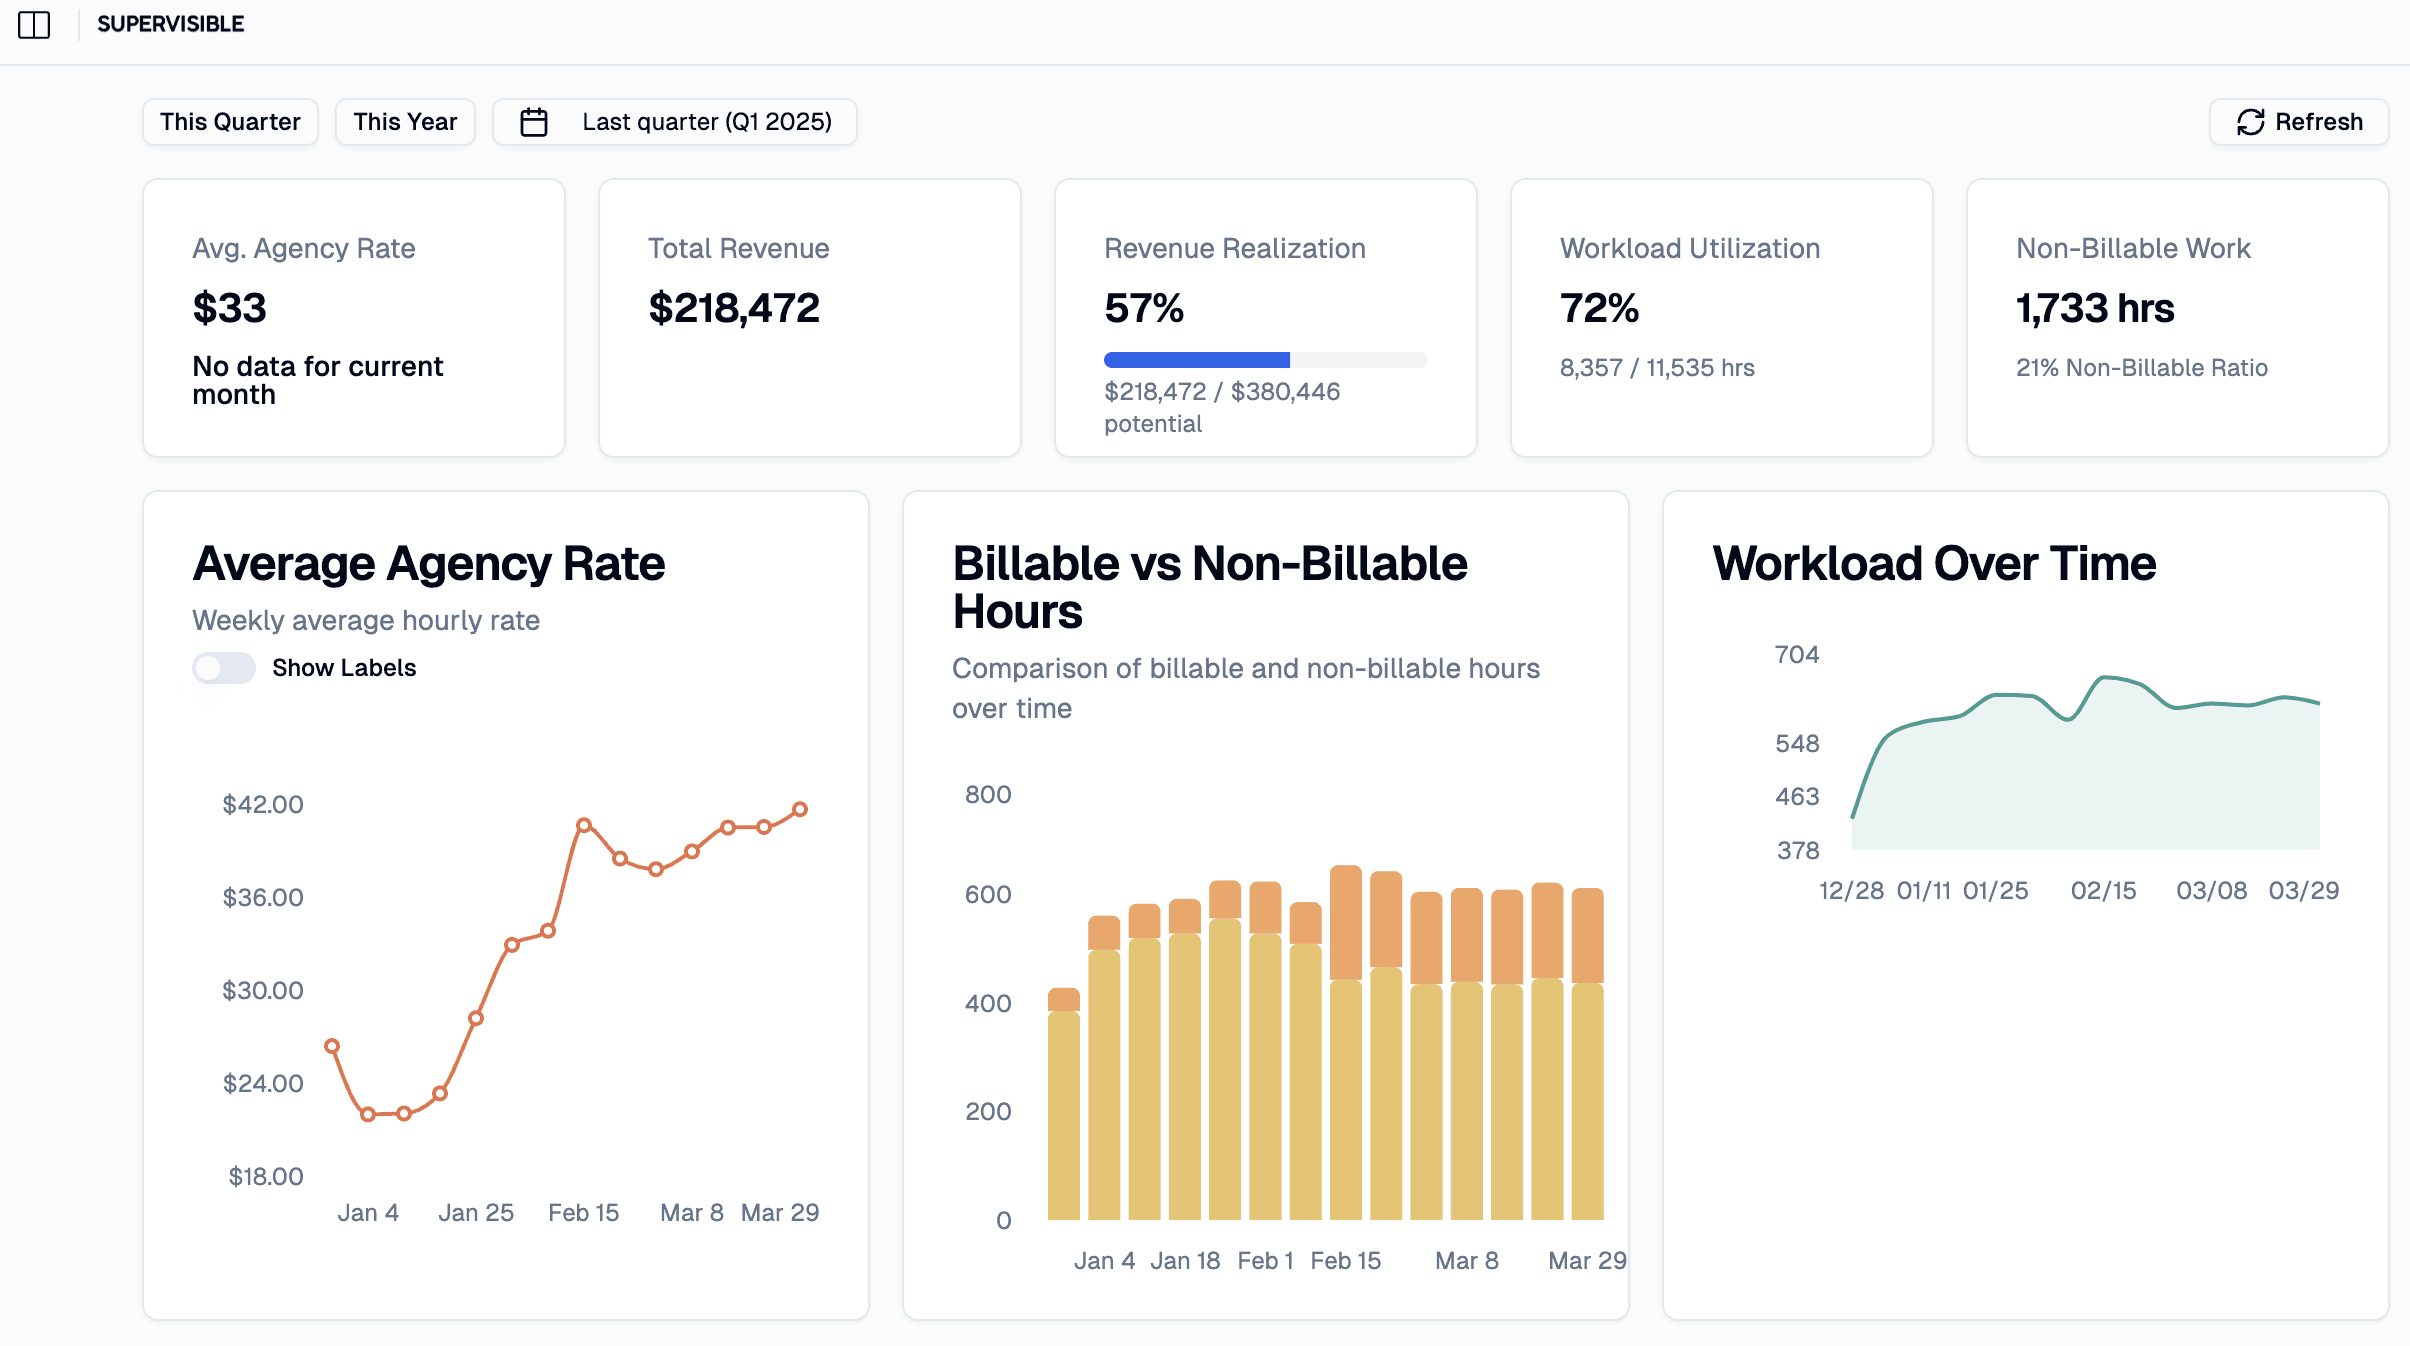This screenshot has width=2410, height=1346.
Task: Click the calendar icon in date picker
Action: tap(534, 122)
